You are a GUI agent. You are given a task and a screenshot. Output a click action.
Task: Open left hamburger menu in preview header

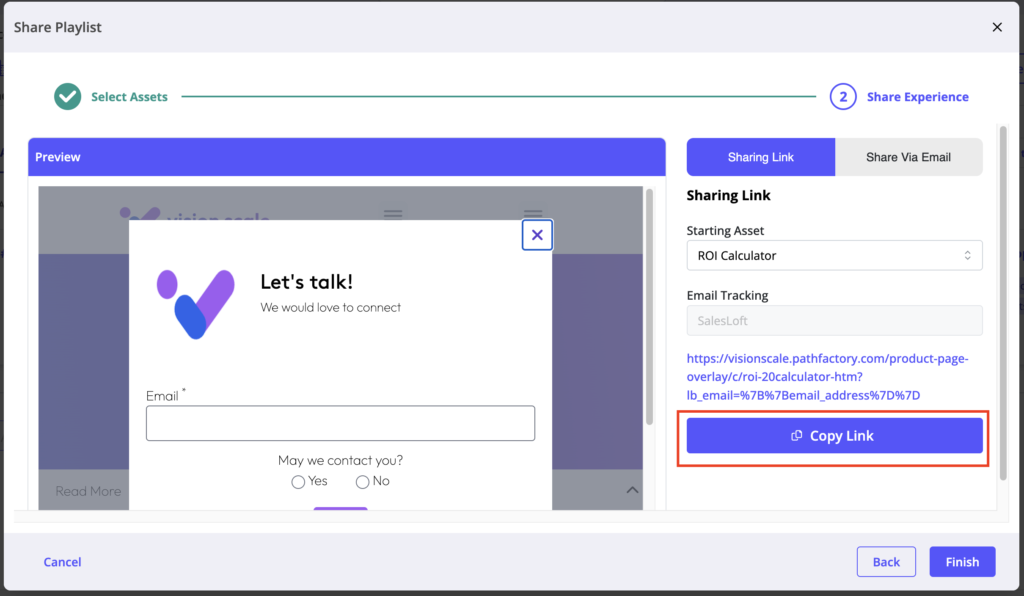393,213
